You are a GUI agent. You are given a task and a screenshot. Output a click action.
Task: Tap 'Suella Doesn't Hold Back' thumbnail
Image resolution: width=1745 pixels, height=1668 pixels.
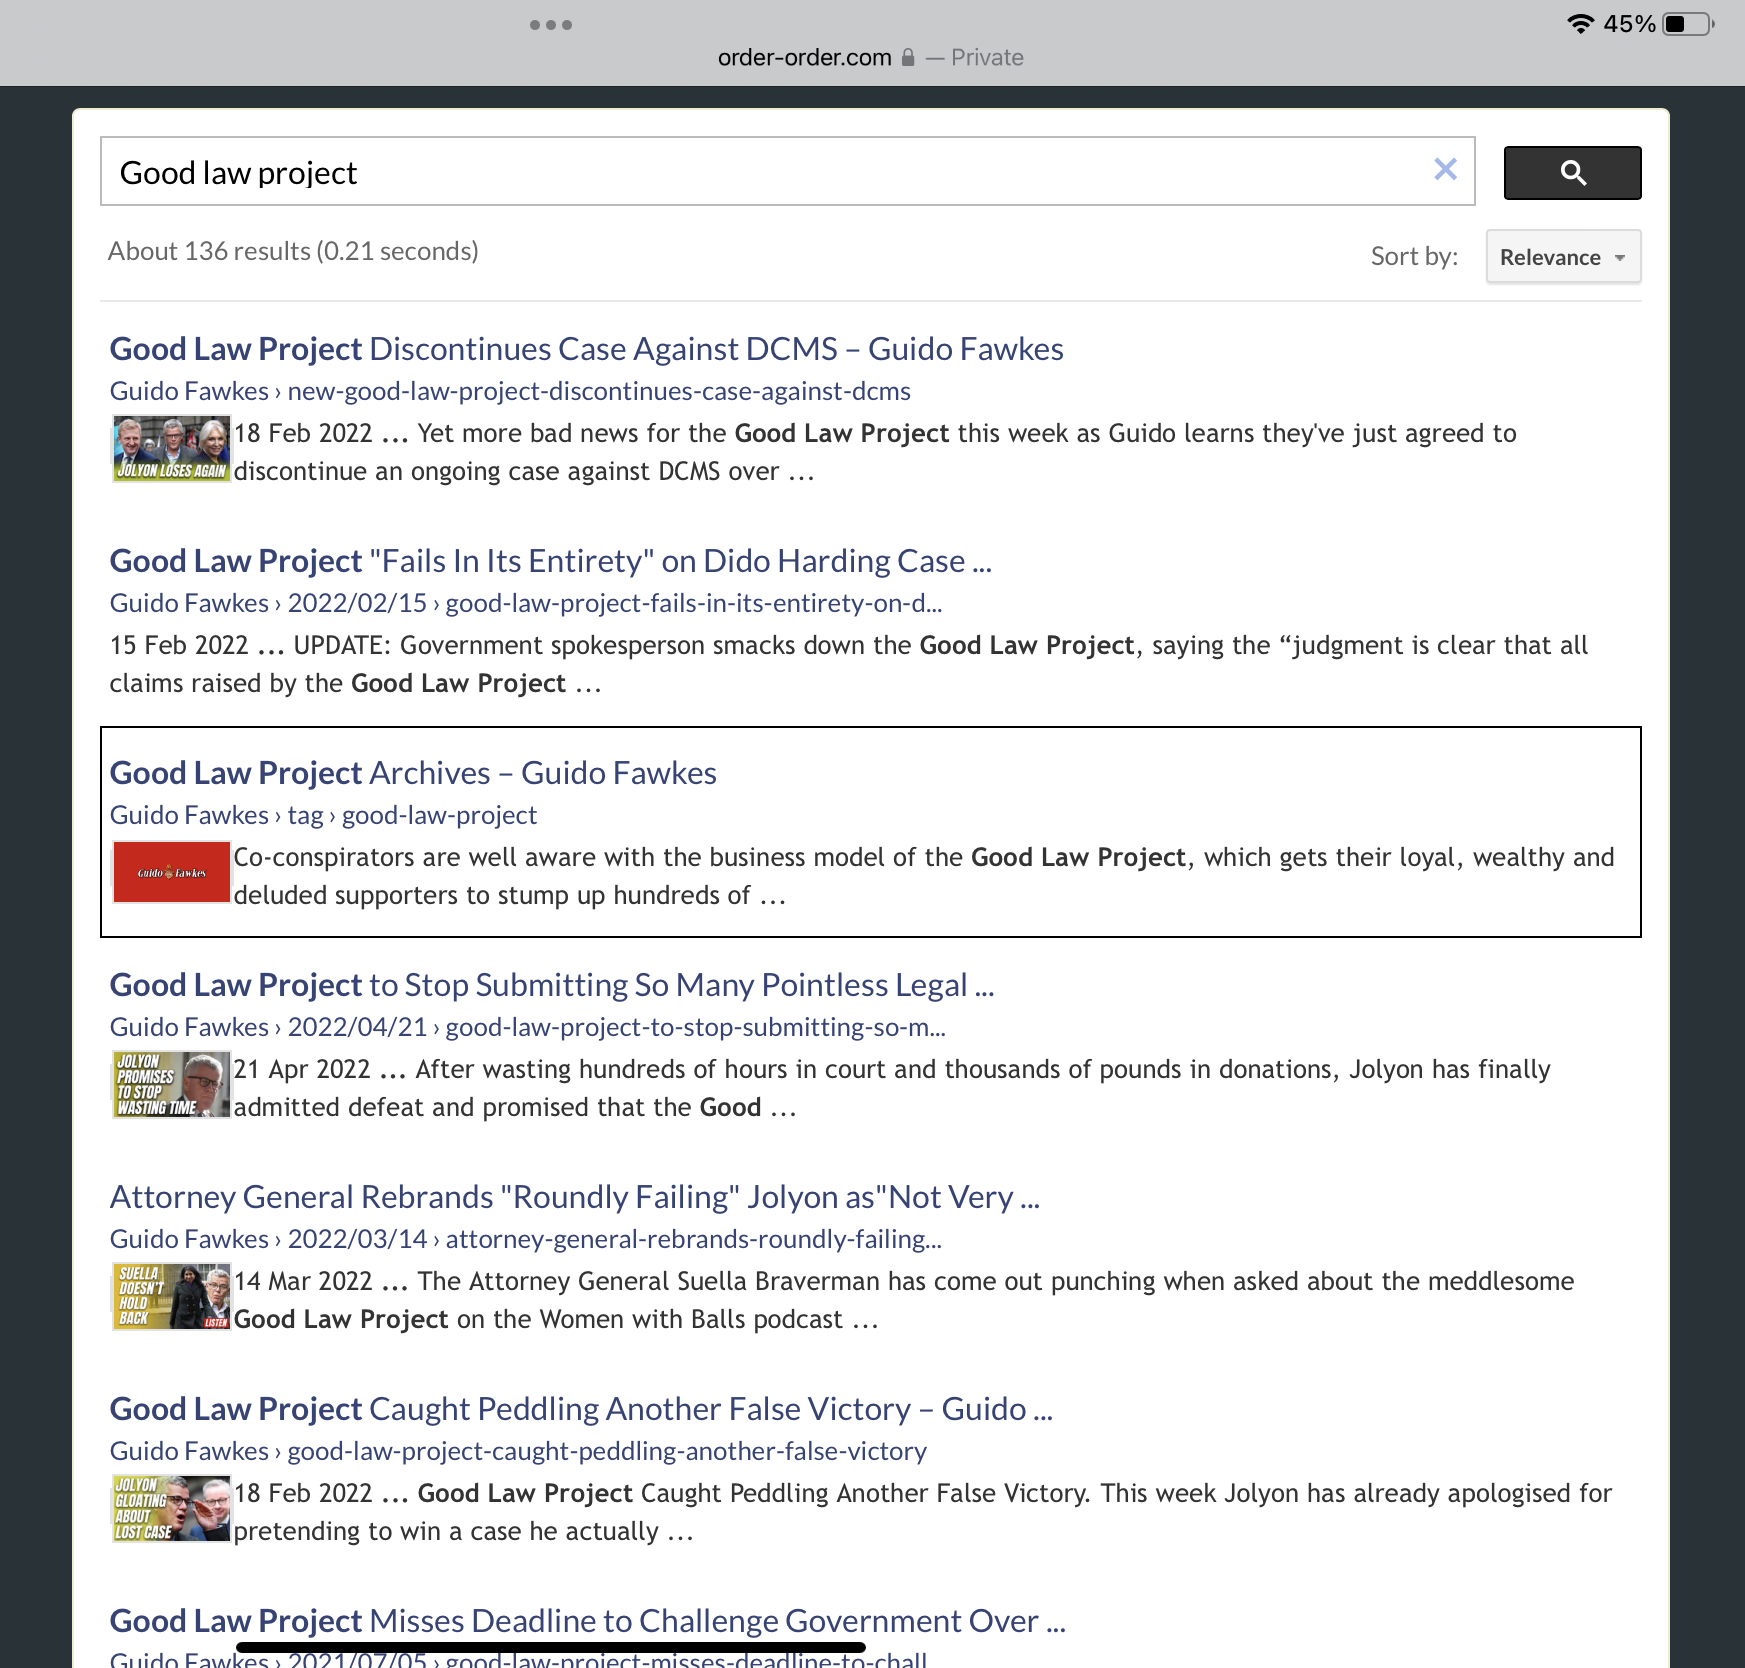[171, 1297]
